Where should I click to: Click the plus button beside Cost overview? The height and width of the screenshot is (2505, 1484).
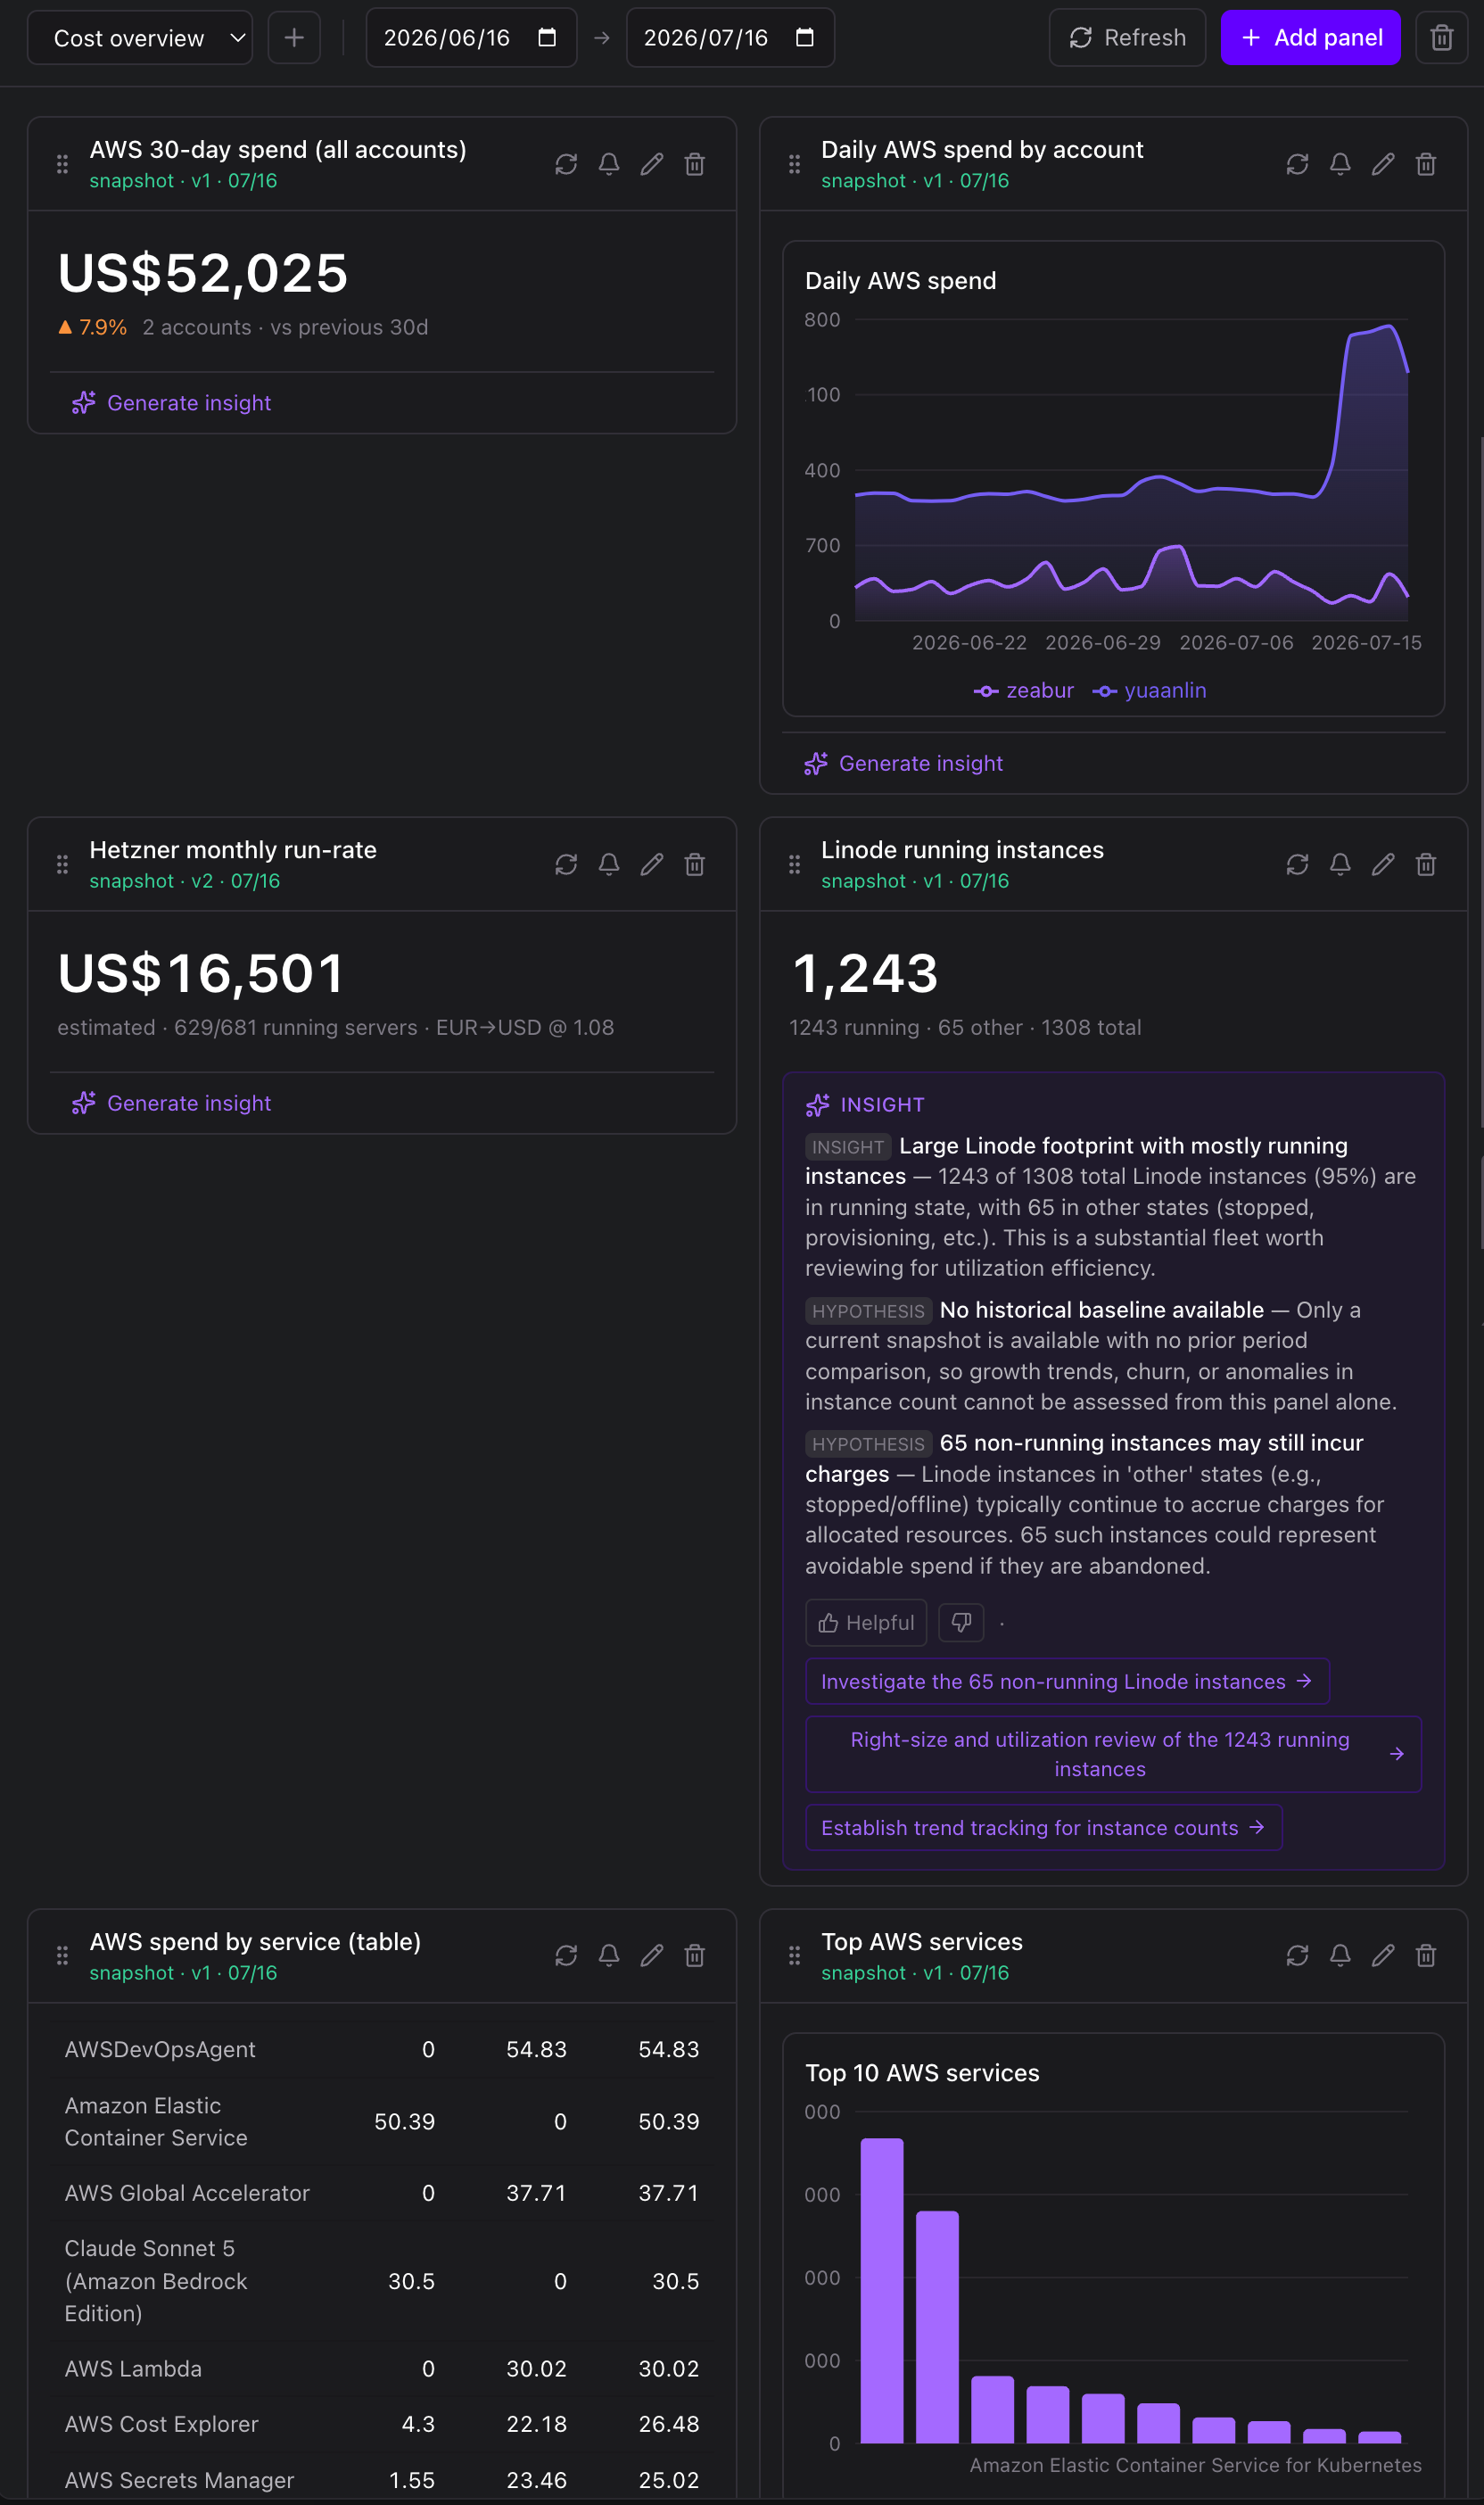[294, 38]
